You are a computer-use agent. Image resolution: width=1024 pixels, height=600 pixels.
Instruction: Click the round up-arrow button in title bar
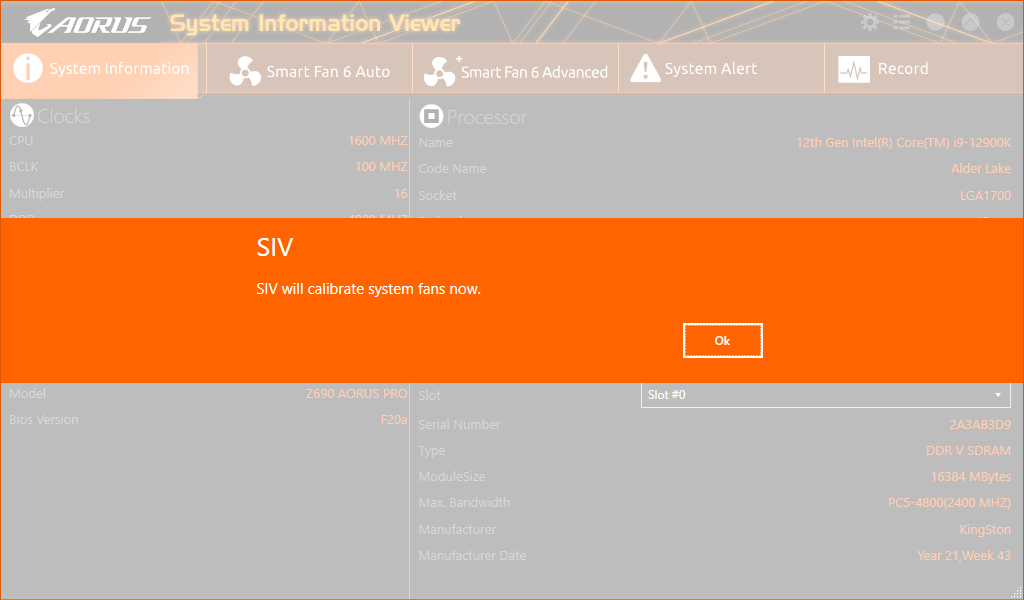coord(970,23)
